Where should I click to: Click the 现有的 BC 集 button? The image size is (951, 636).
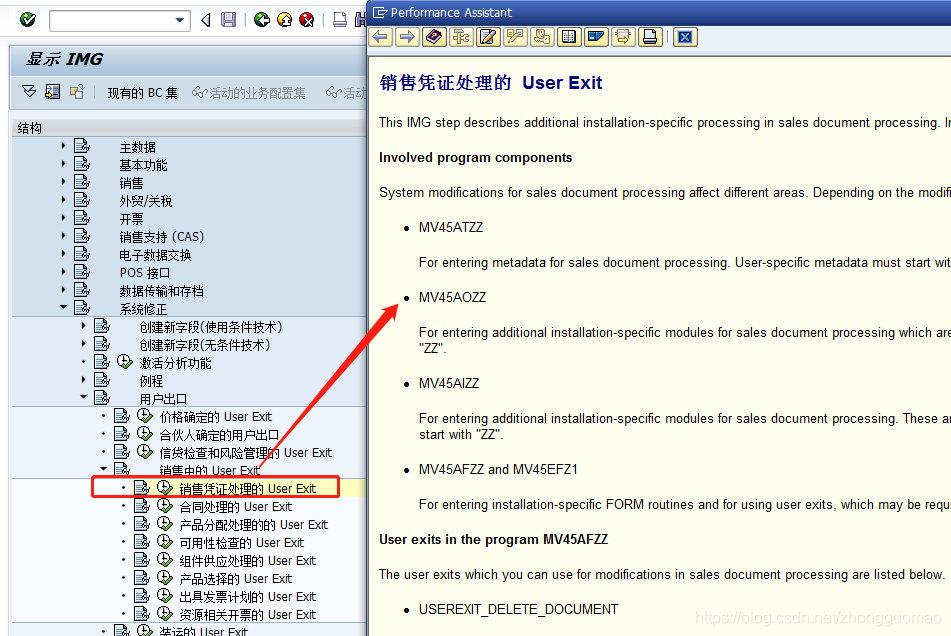(142, 91)
